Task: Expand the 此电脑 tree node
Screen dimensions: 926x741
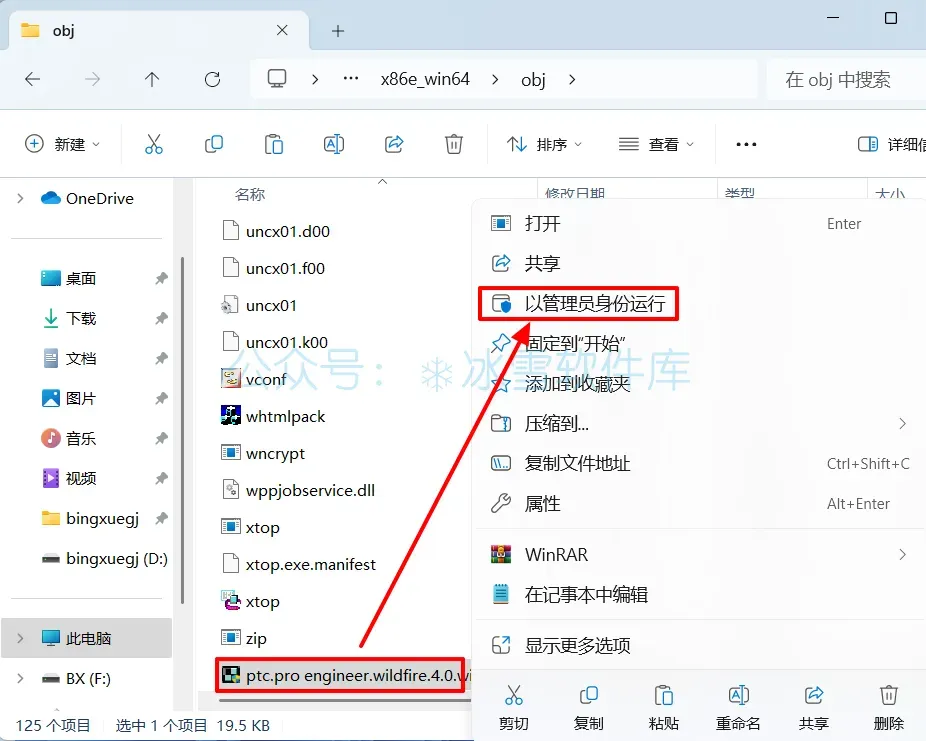Action: pyautogui.click(x=20, y=638)
